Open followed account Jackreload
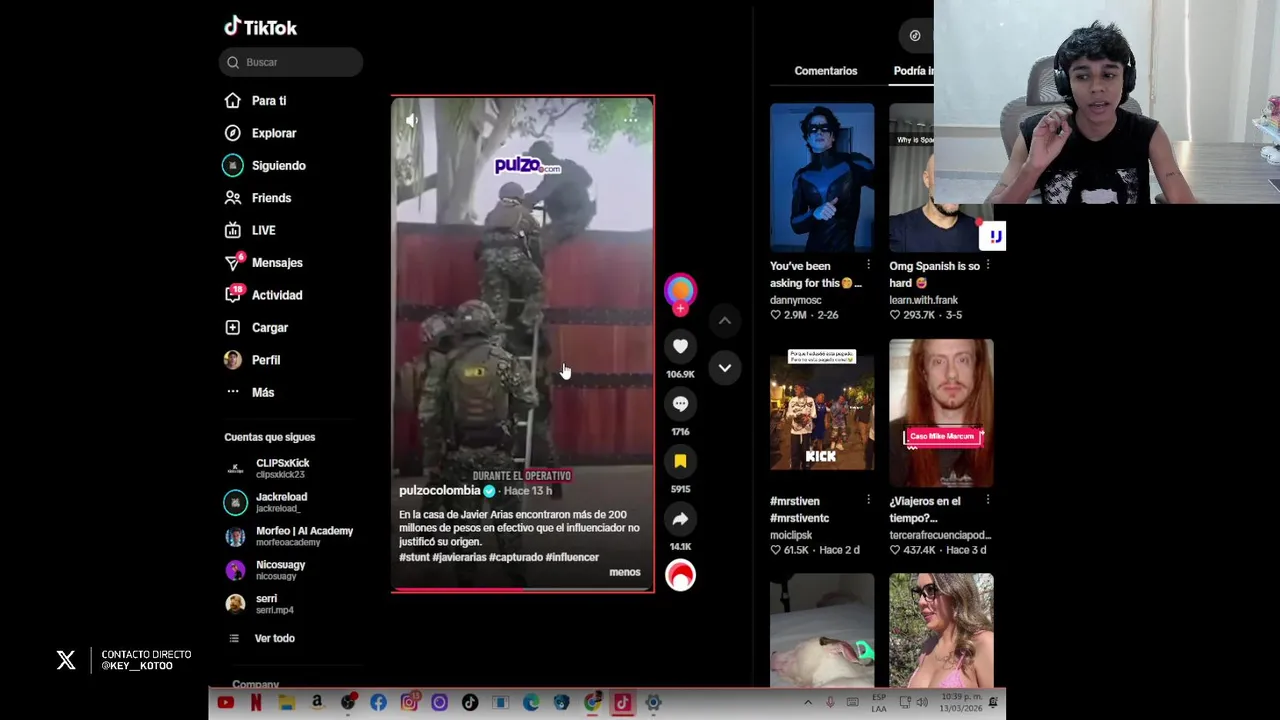1280x720 pixels. coord(266,502)
